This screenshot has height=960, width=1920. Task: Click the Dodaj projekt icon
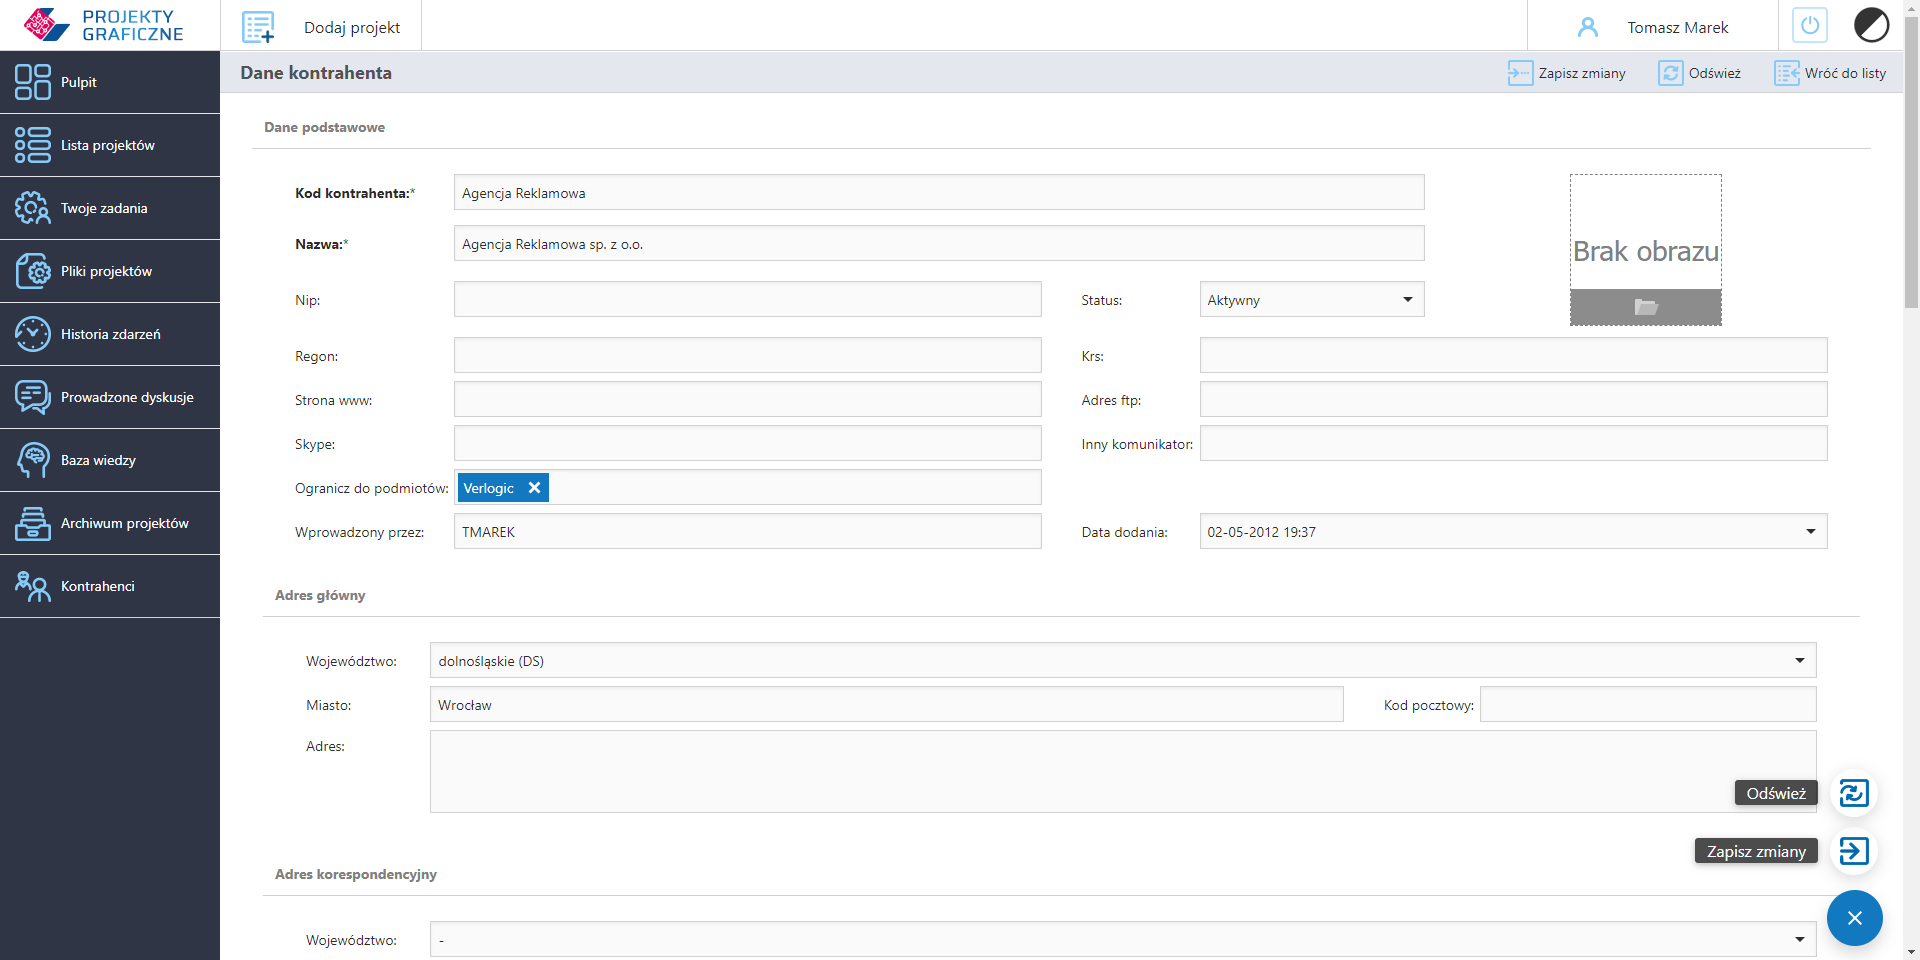tap(258, 27)
